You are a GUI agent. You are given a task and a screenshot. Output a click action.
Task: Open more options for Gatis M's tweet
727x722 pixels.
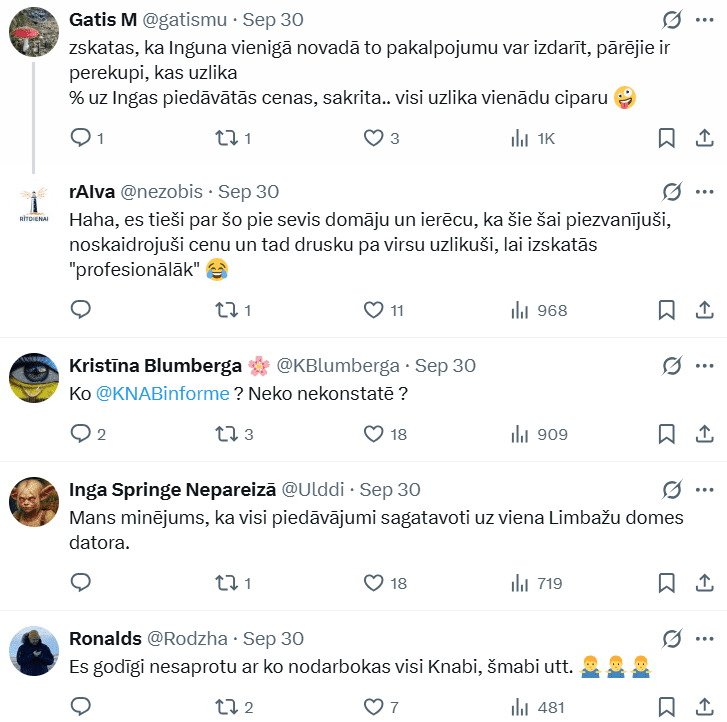(x=705, y=20)
